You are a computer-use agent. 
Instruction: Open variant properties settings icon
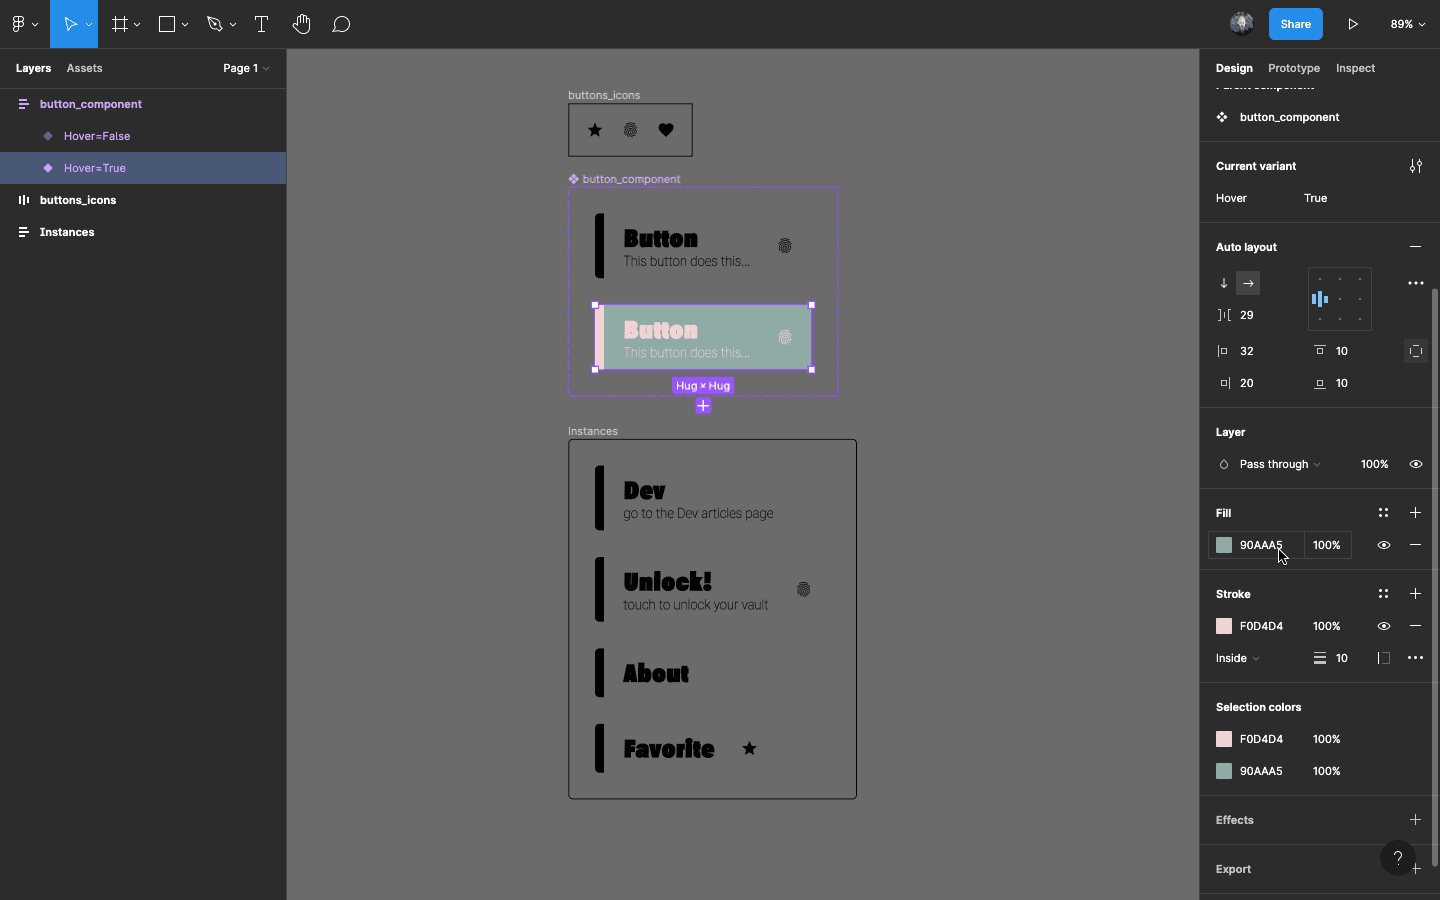(1415, 166)
